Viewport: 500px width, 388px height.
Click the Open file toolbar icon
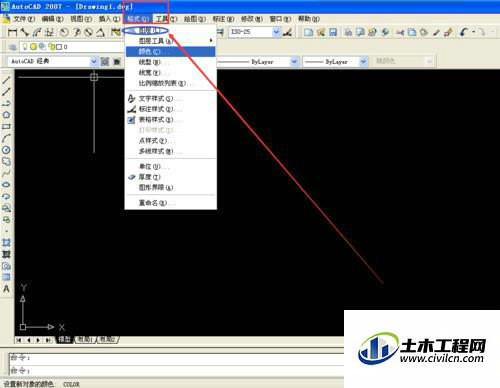click(x=321, y=32)
